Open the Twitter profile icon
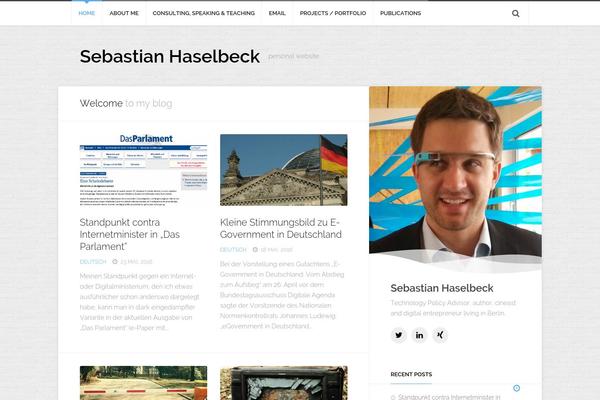The width and height of the screenshot is (600, 400). tap(399, 335)
